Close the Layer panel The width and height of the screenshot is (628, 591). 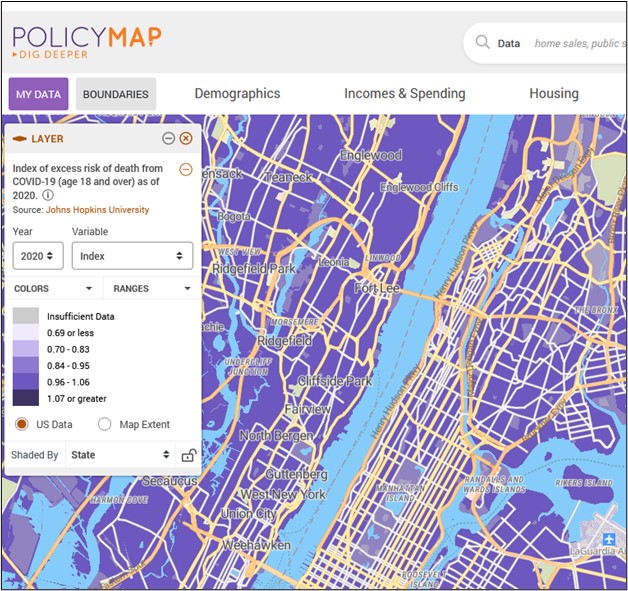coord(186,139)
